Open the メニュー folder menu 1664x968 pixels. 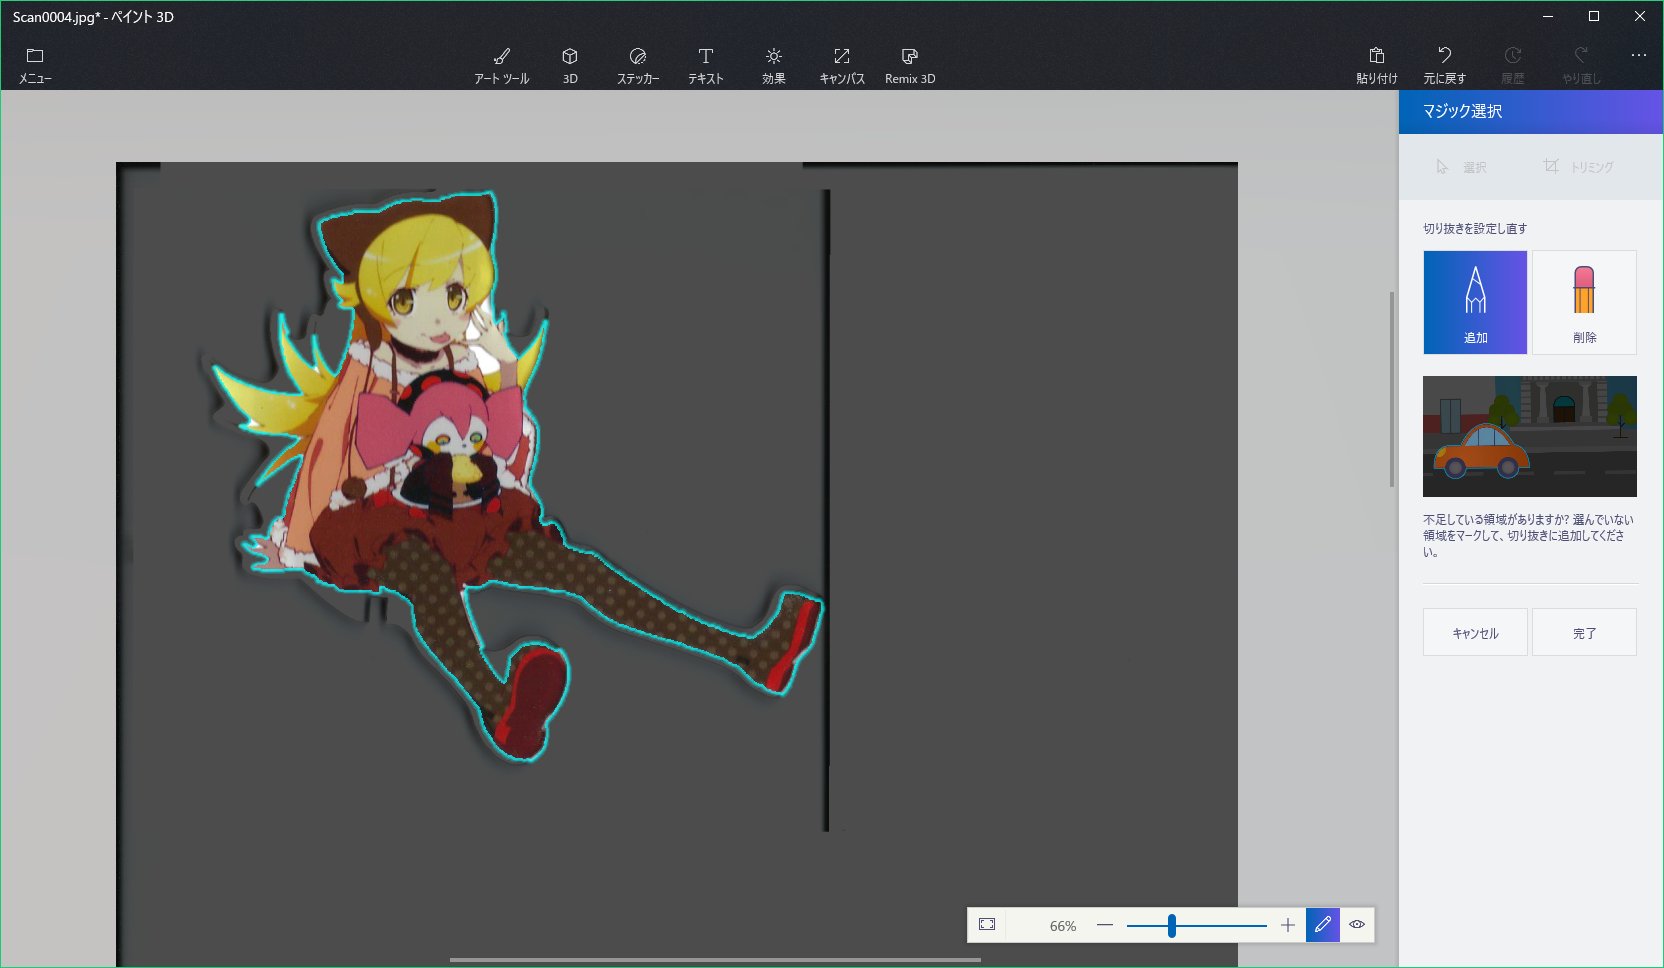click(x=35, y=65)
